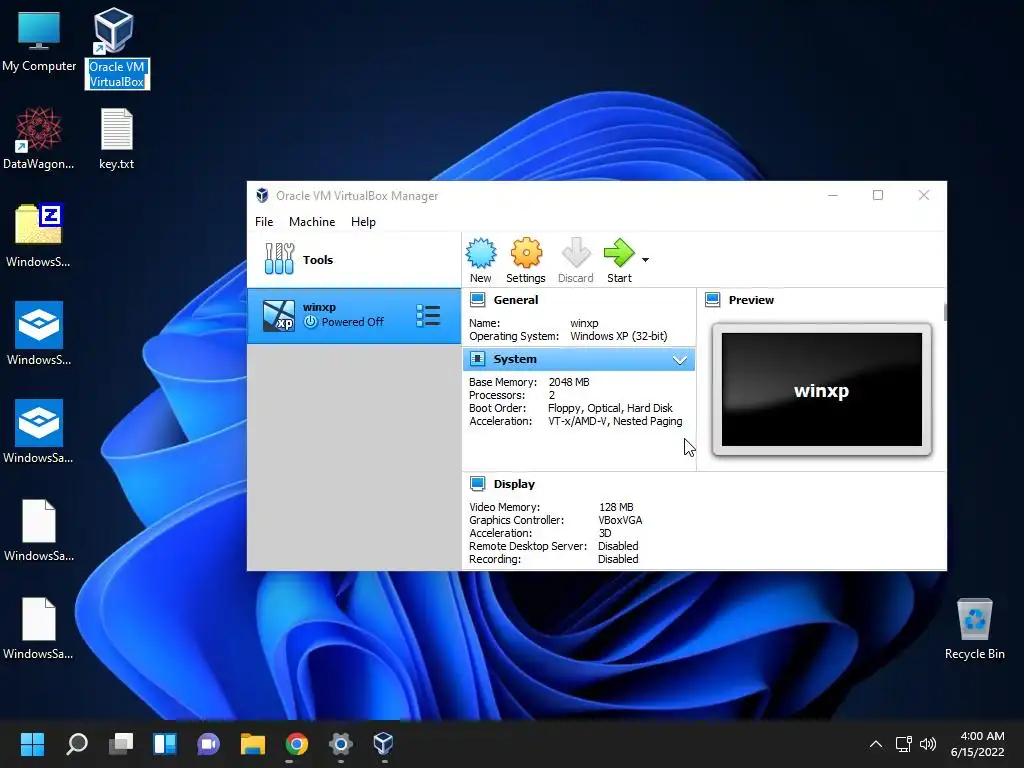Click the Boot Order value text

tap(610, 408)
